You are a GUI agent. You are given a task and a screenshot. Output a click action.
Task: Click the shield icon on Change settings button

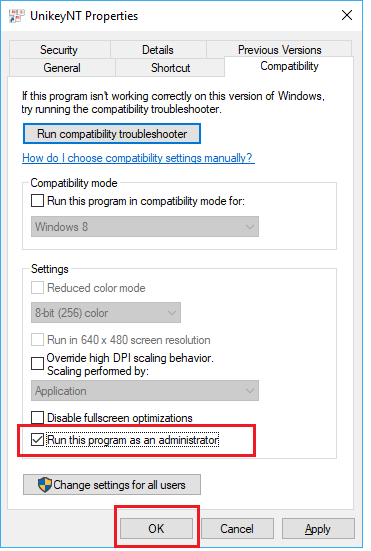coord(45,485)
